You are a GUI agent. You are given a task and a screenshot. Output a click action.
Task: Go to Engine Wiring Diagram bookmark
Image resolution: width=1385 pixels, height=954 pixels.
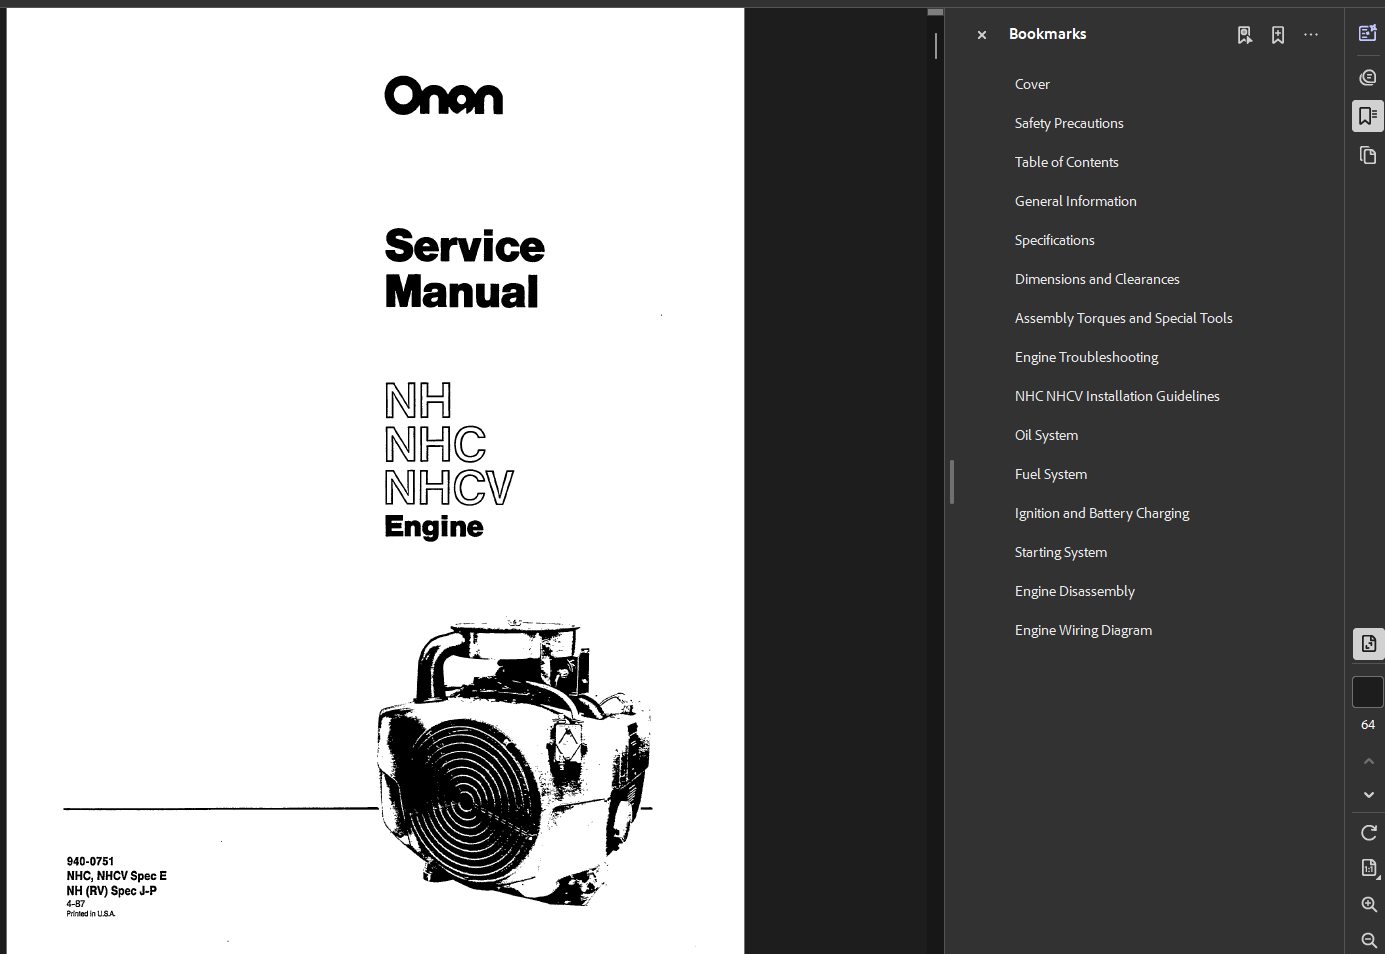point(1083,630)
